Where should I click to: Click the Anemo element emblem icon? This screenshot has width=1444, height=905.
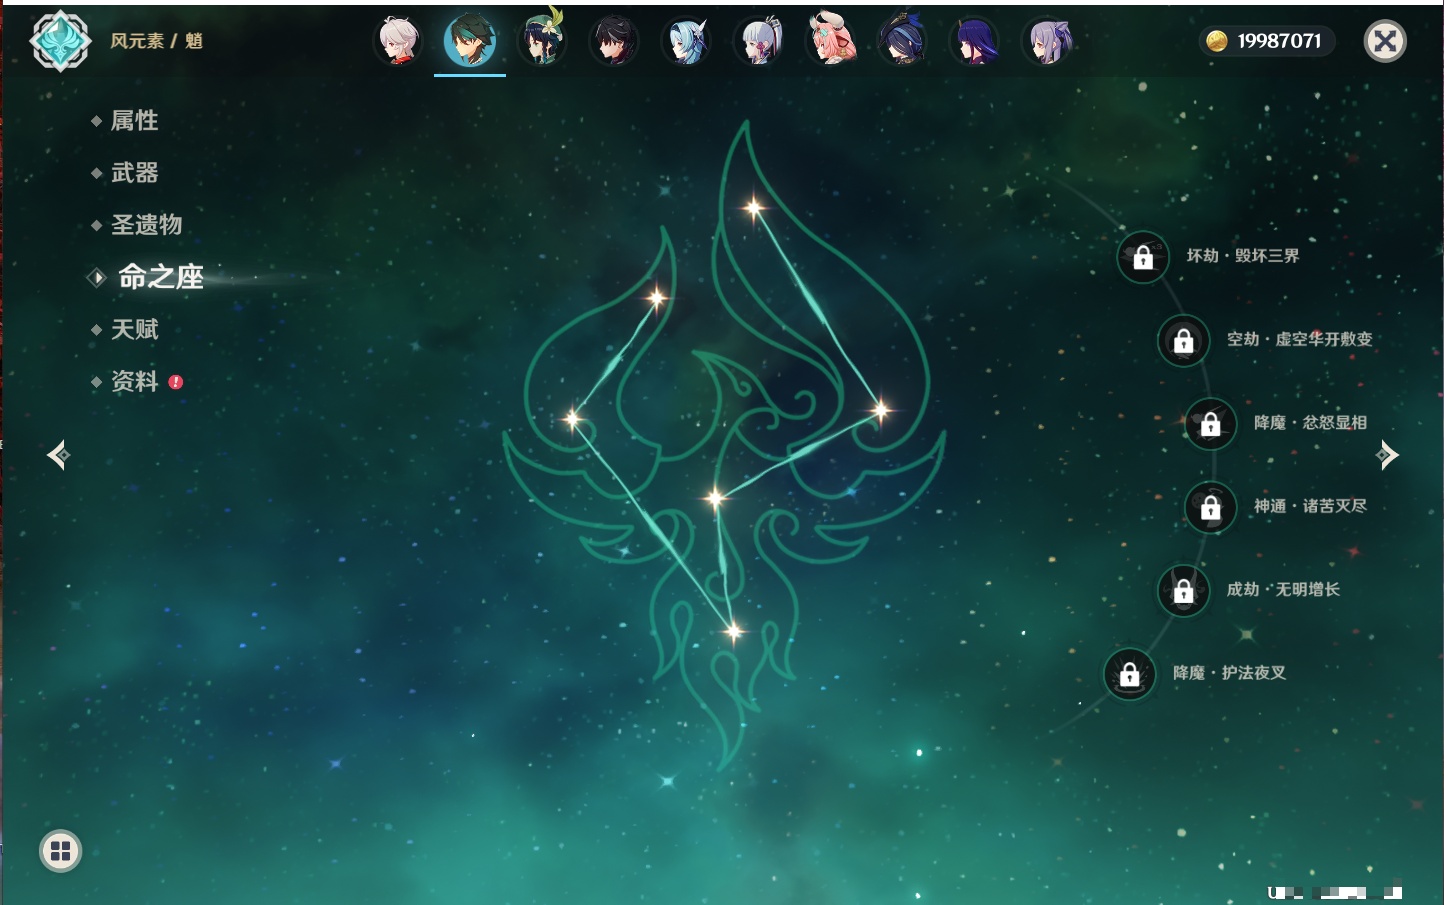tap(60, 41)
